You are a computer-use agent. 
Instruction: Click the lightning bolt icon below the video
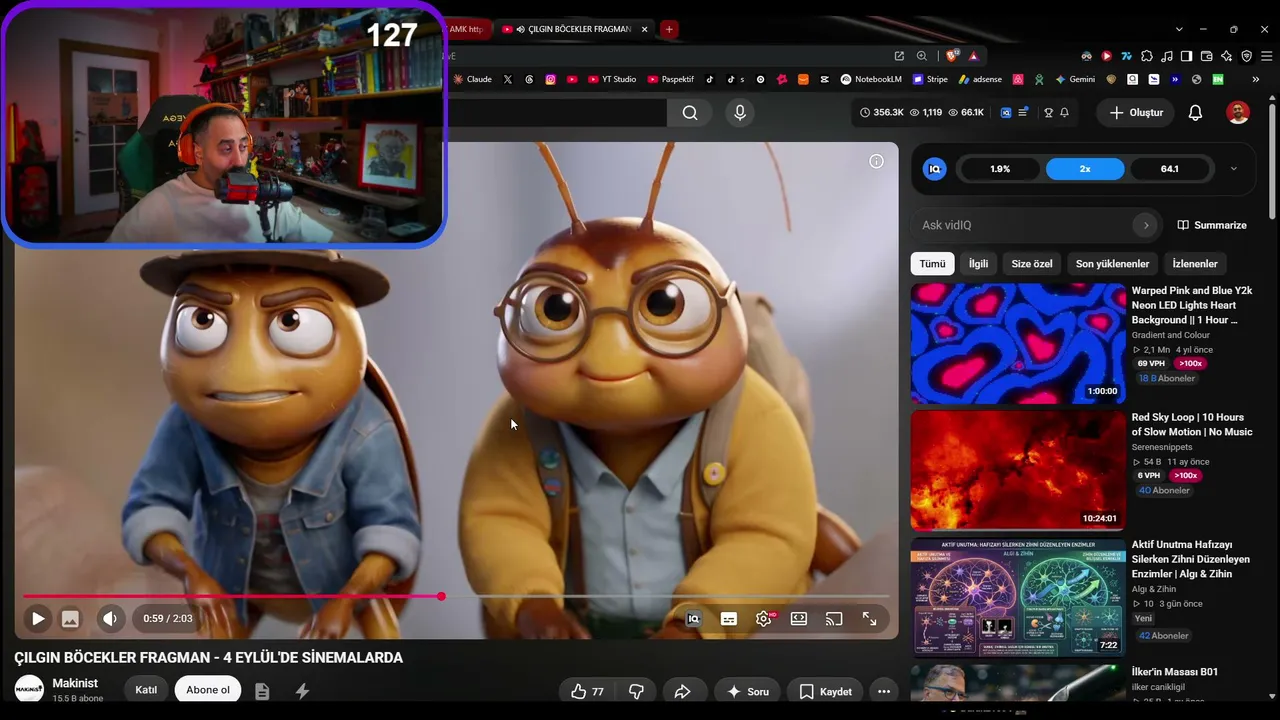(302, 691)
